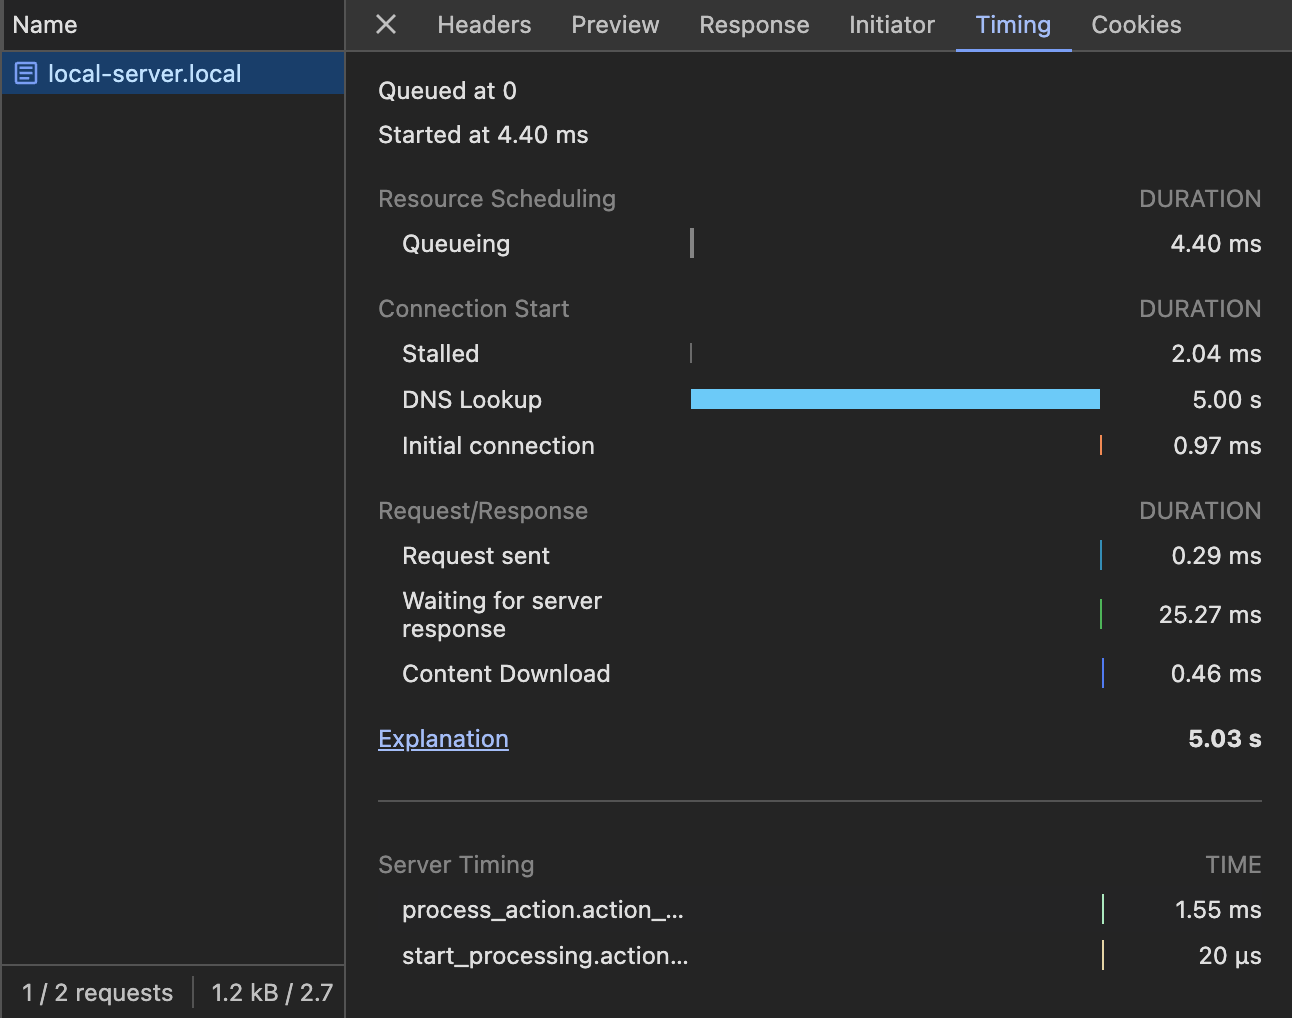Click the document icon beside local-server.local
Viewport: 1292px width, 1018px height.
[26, 74]
